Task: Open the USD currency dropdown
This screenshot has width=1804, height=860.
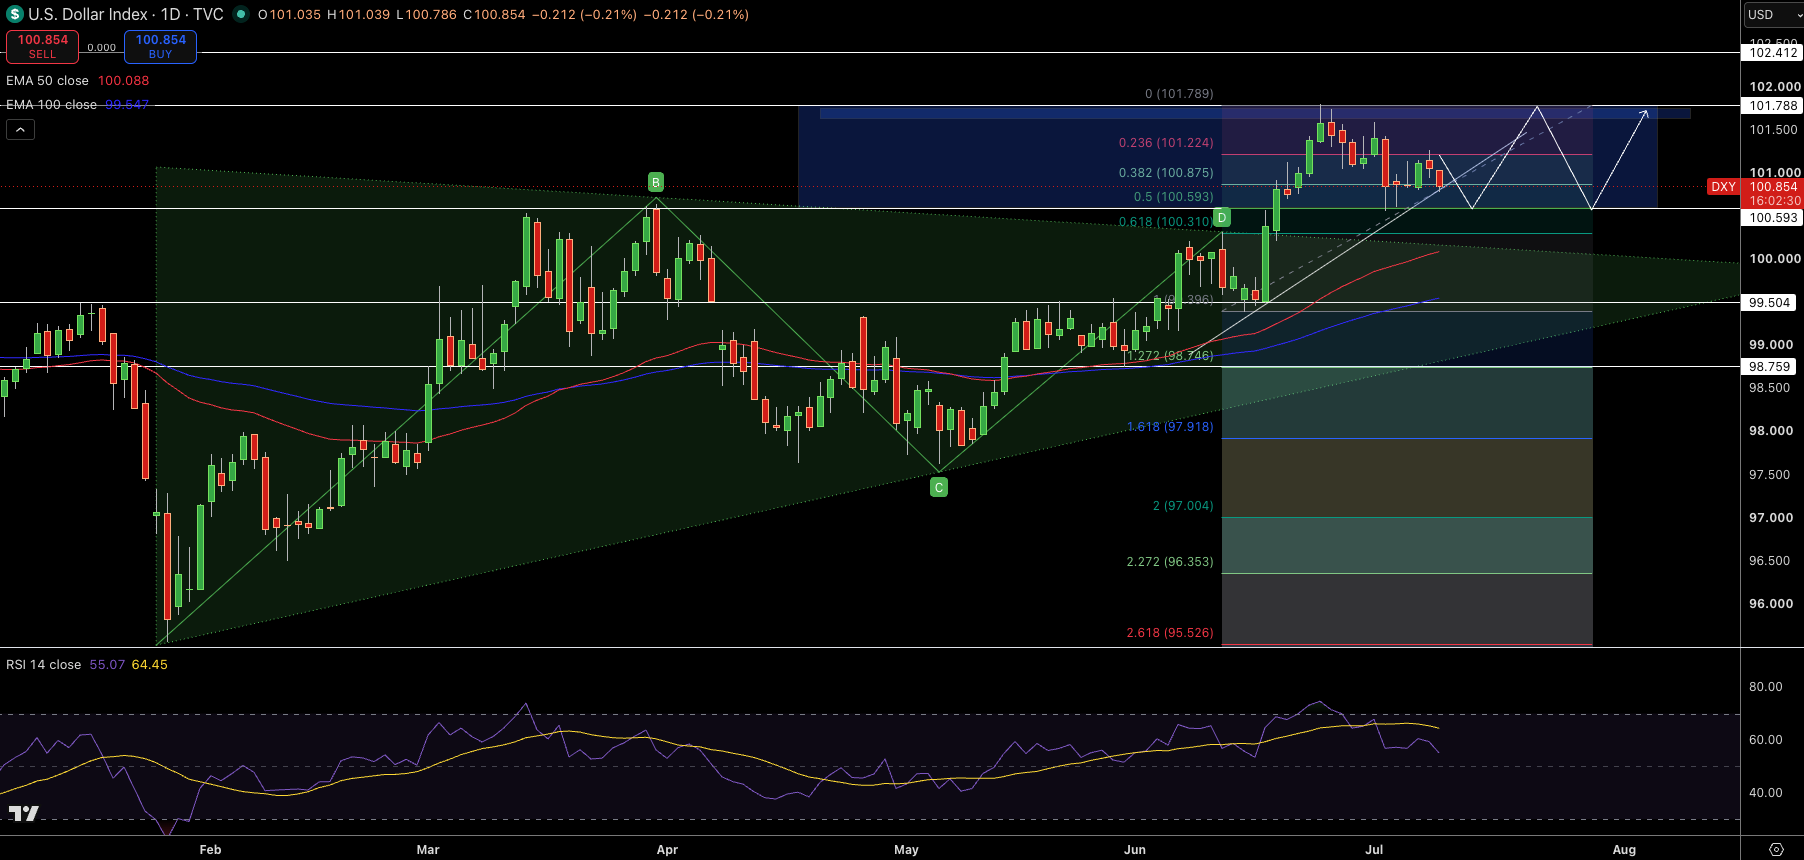Action: coord(1774,15)
